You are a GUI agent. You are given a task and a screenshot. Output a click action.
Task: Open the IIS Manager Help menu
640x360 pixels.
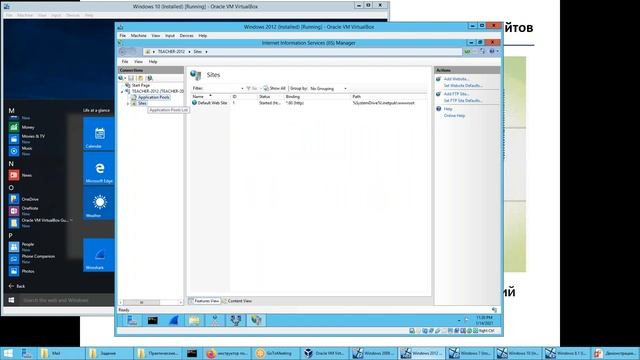click(153, 62)
